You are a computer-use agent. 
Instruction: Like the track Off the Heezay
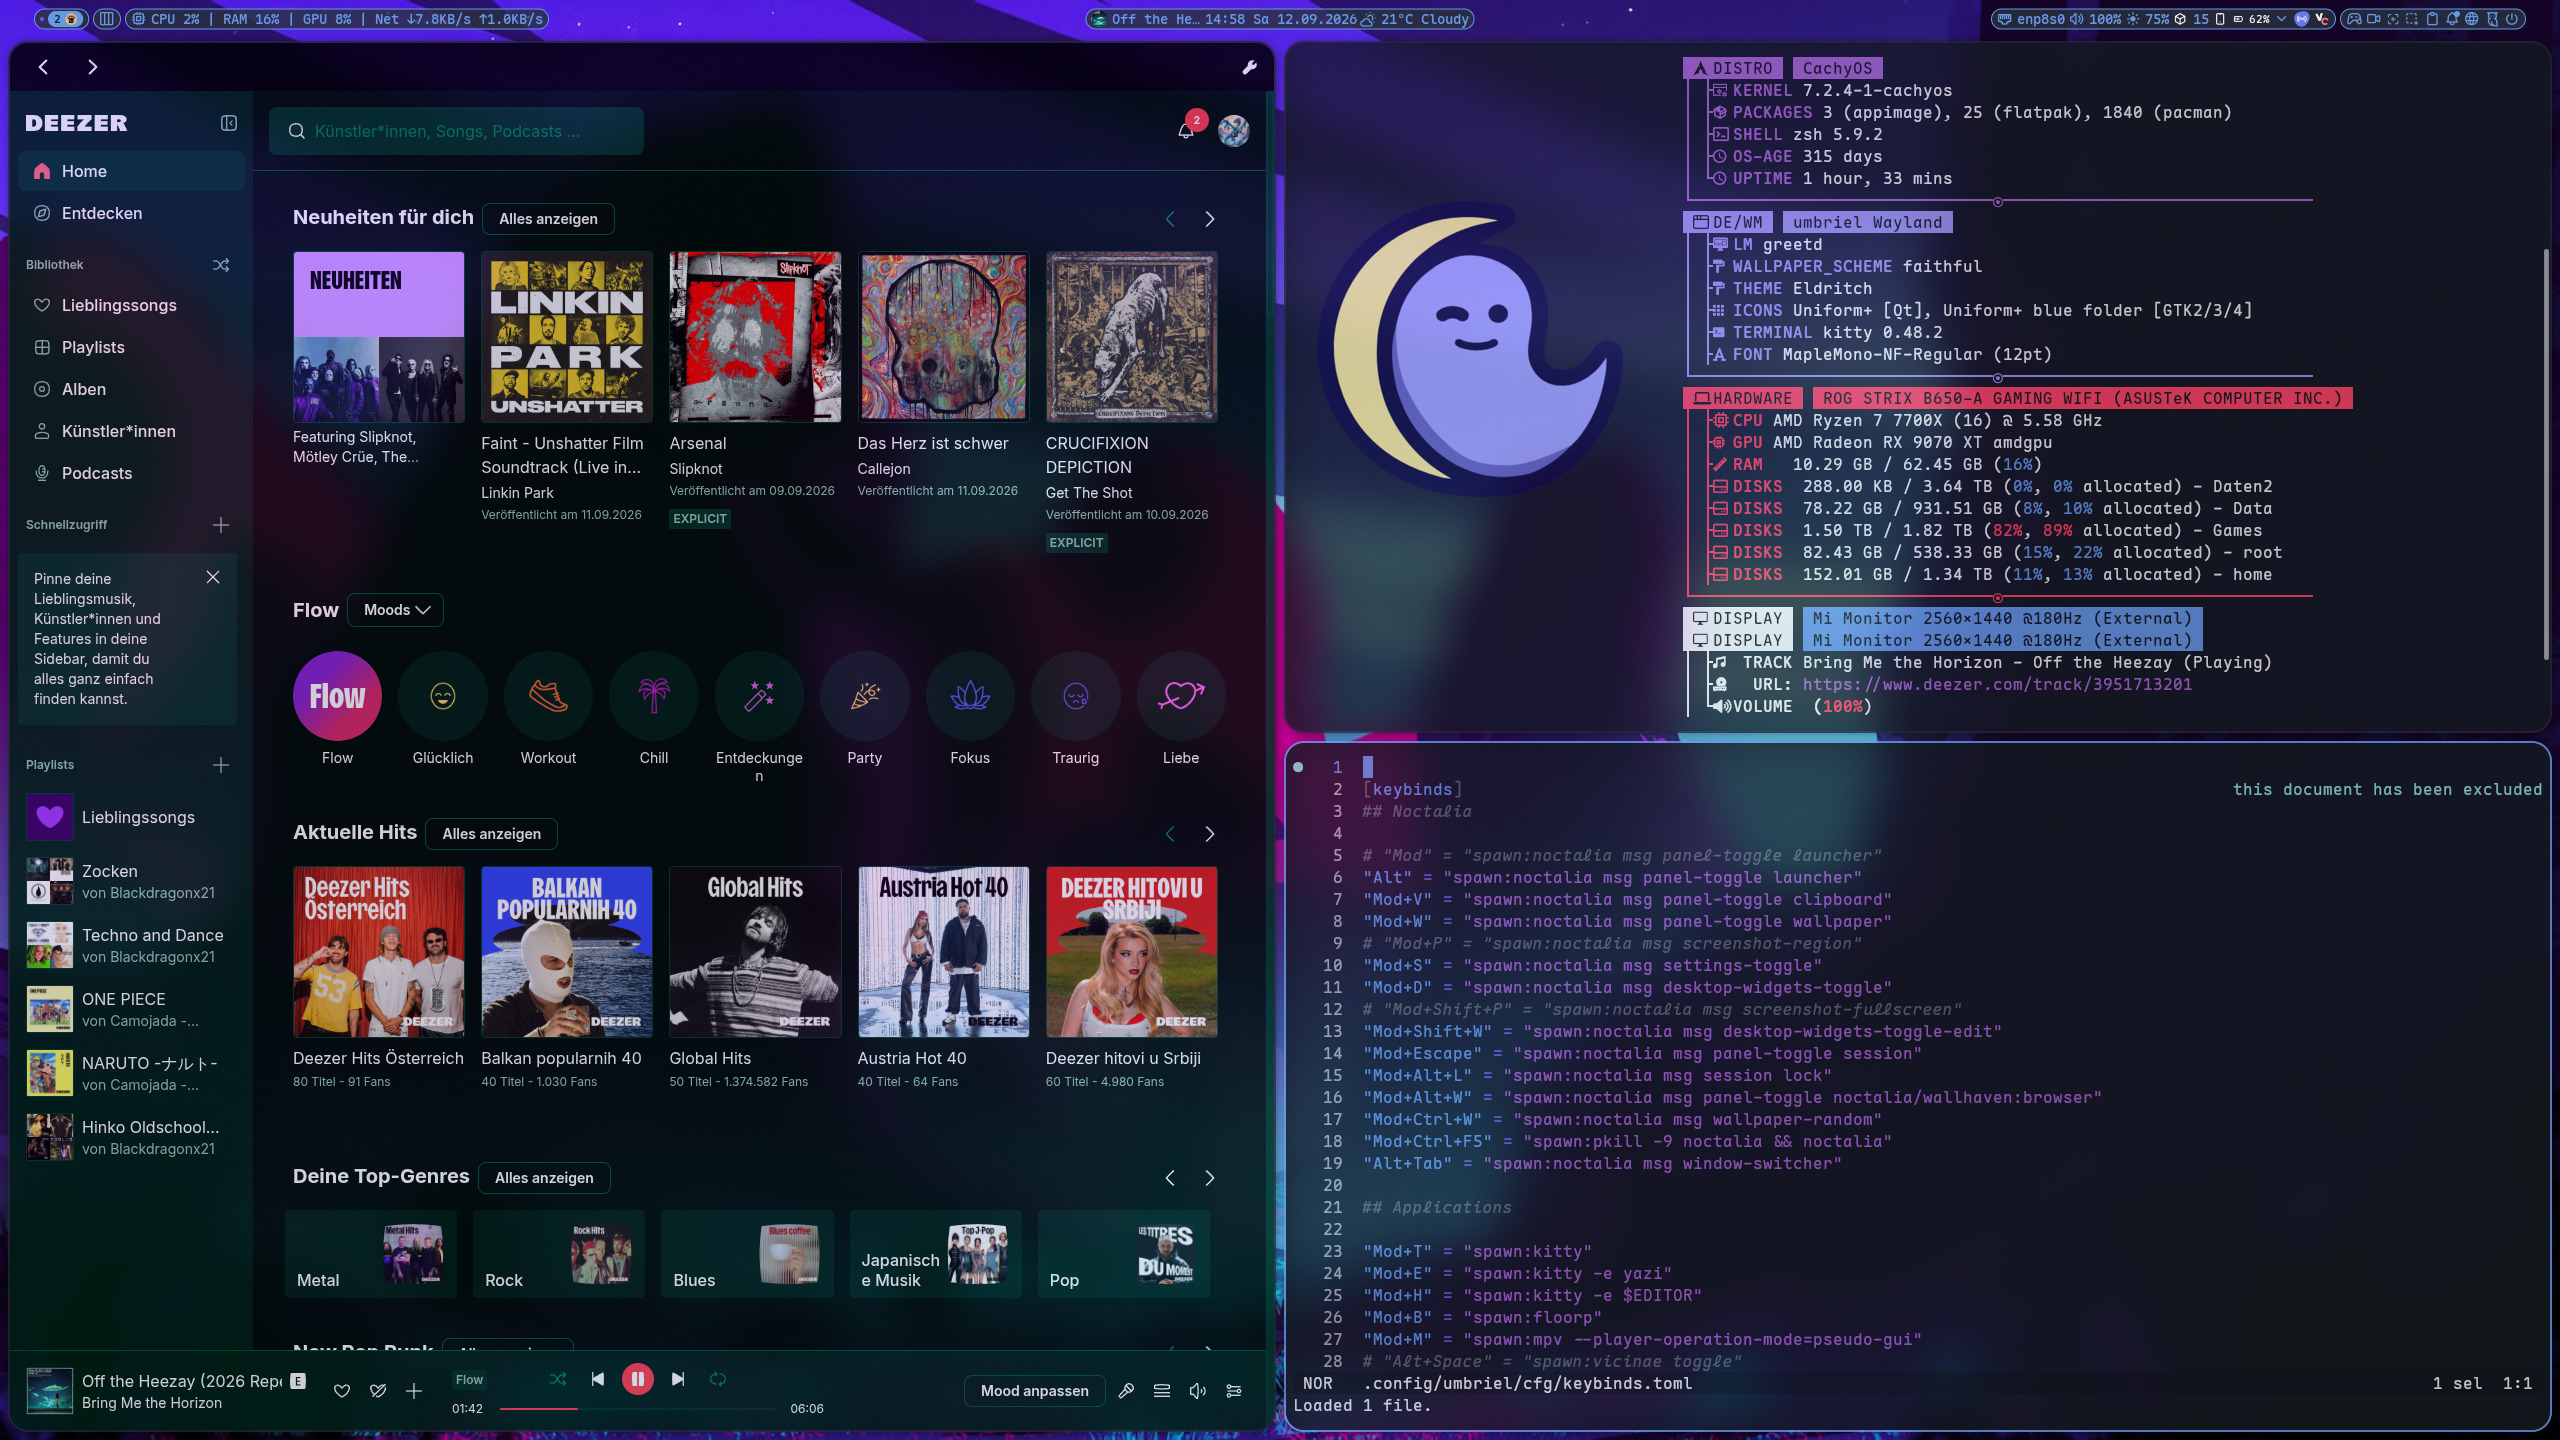point(342,1391)
